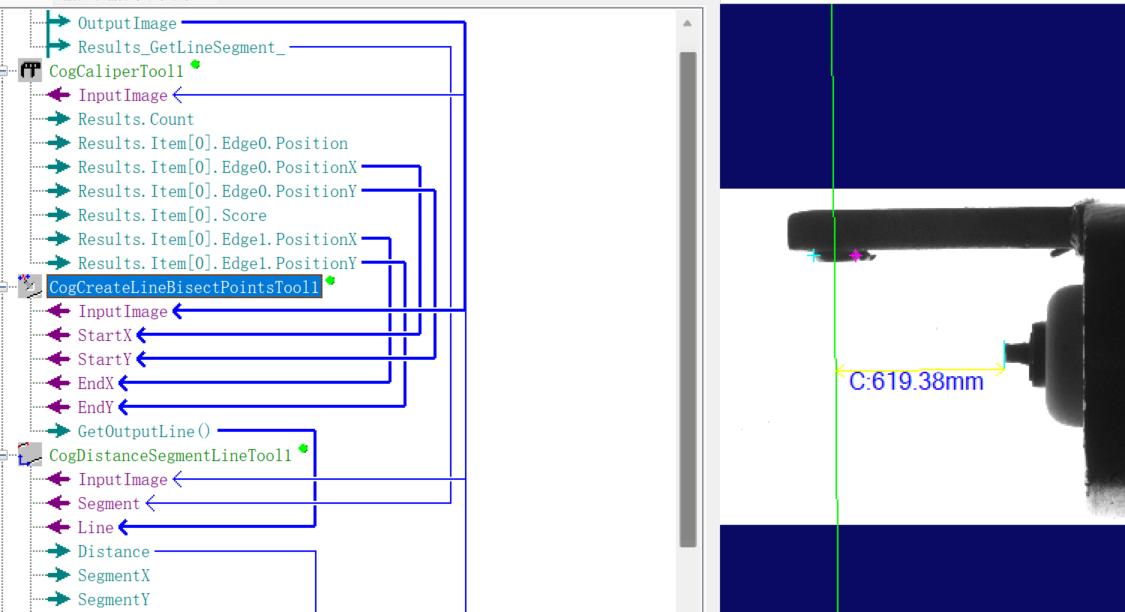Viewport: 1125px width, 612px height.
Task: Select the Line input terminal
Action: pos(95,527)
